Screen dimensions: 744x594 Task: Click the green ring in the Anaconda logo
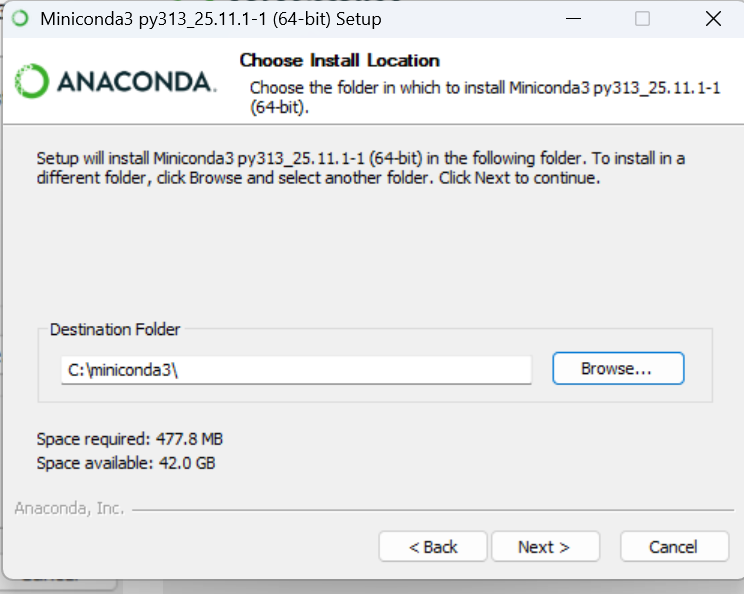pyautogui.click(x=32, y=82)
